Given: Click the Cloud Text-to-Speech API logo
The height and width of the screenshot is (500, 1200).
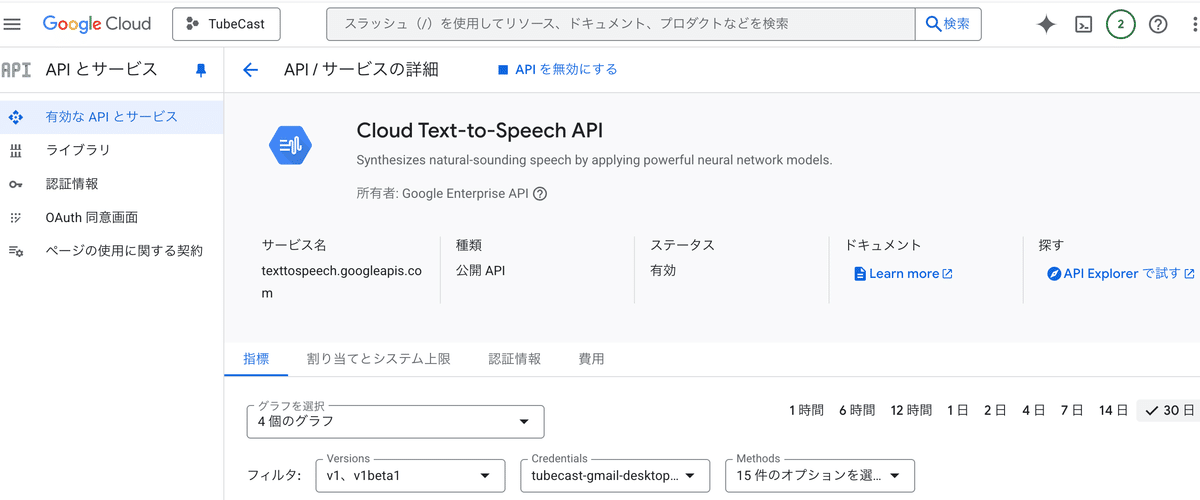Looking at the screenshot, I should [x=291, y=146].
